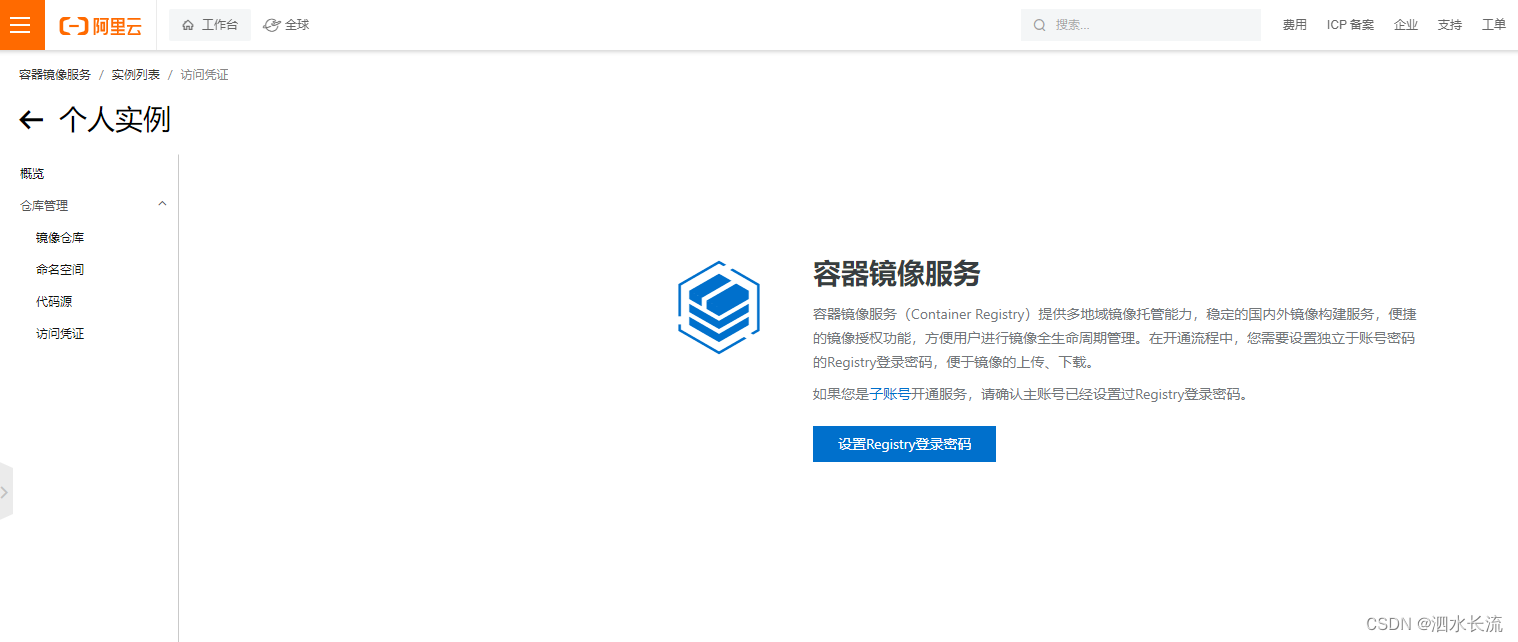Open the orange hamburger main menu
The width and height of the screenshot is (1518, 642).
pyautogui.click(x=22, y=25)
